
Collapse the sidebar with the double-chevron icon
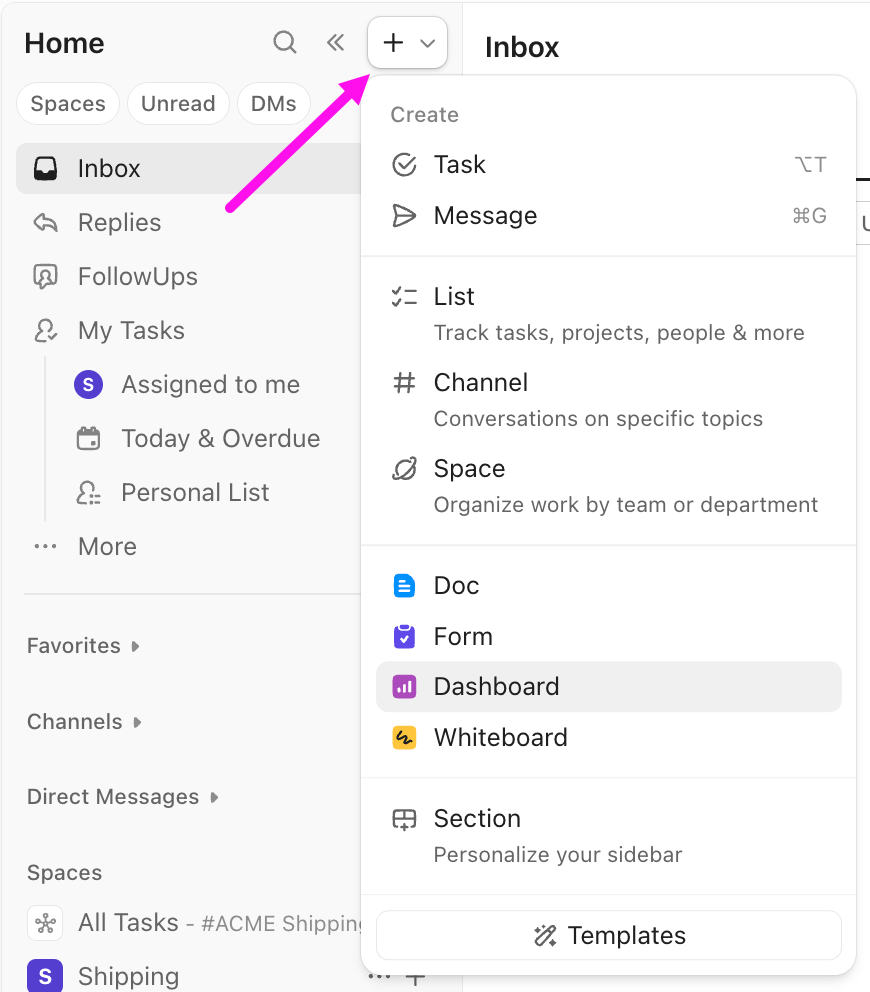335,42
